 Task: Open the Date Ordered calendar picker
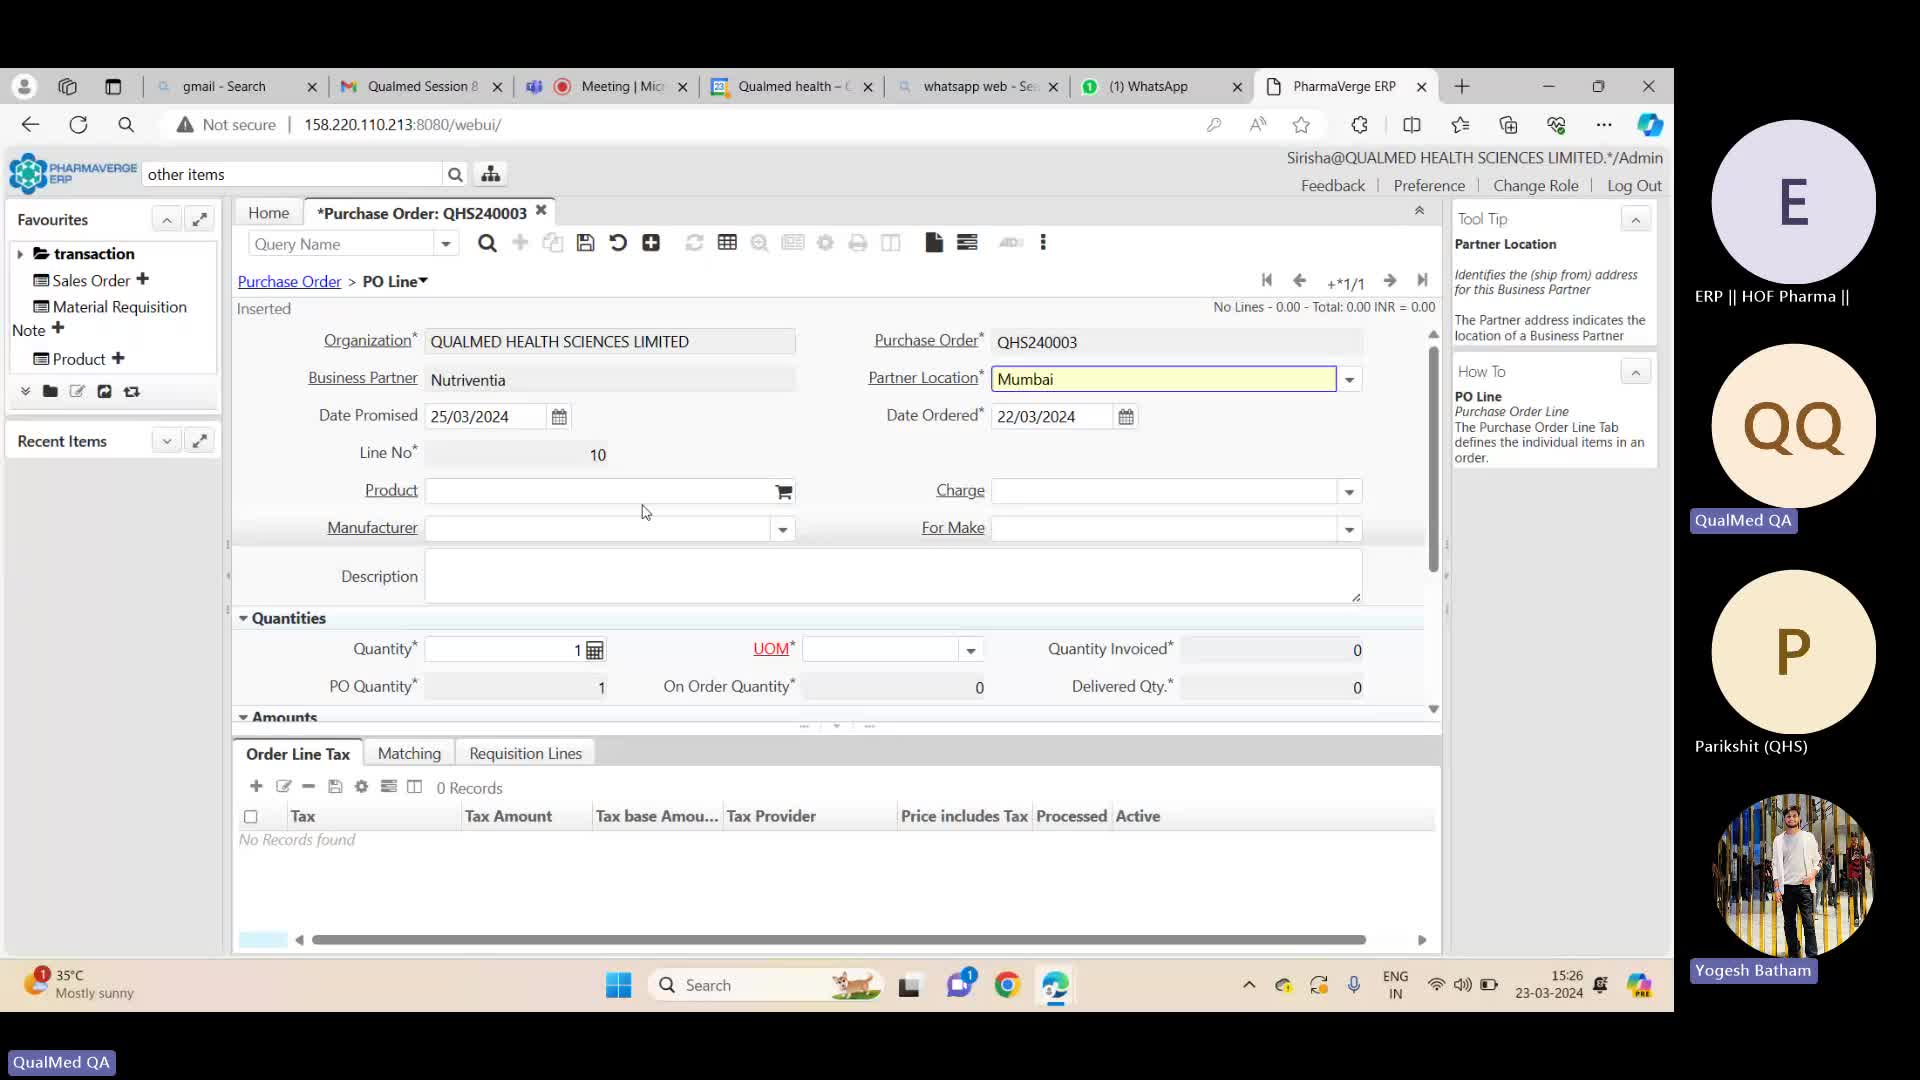pyautogui.click(x=1126, y=417)
